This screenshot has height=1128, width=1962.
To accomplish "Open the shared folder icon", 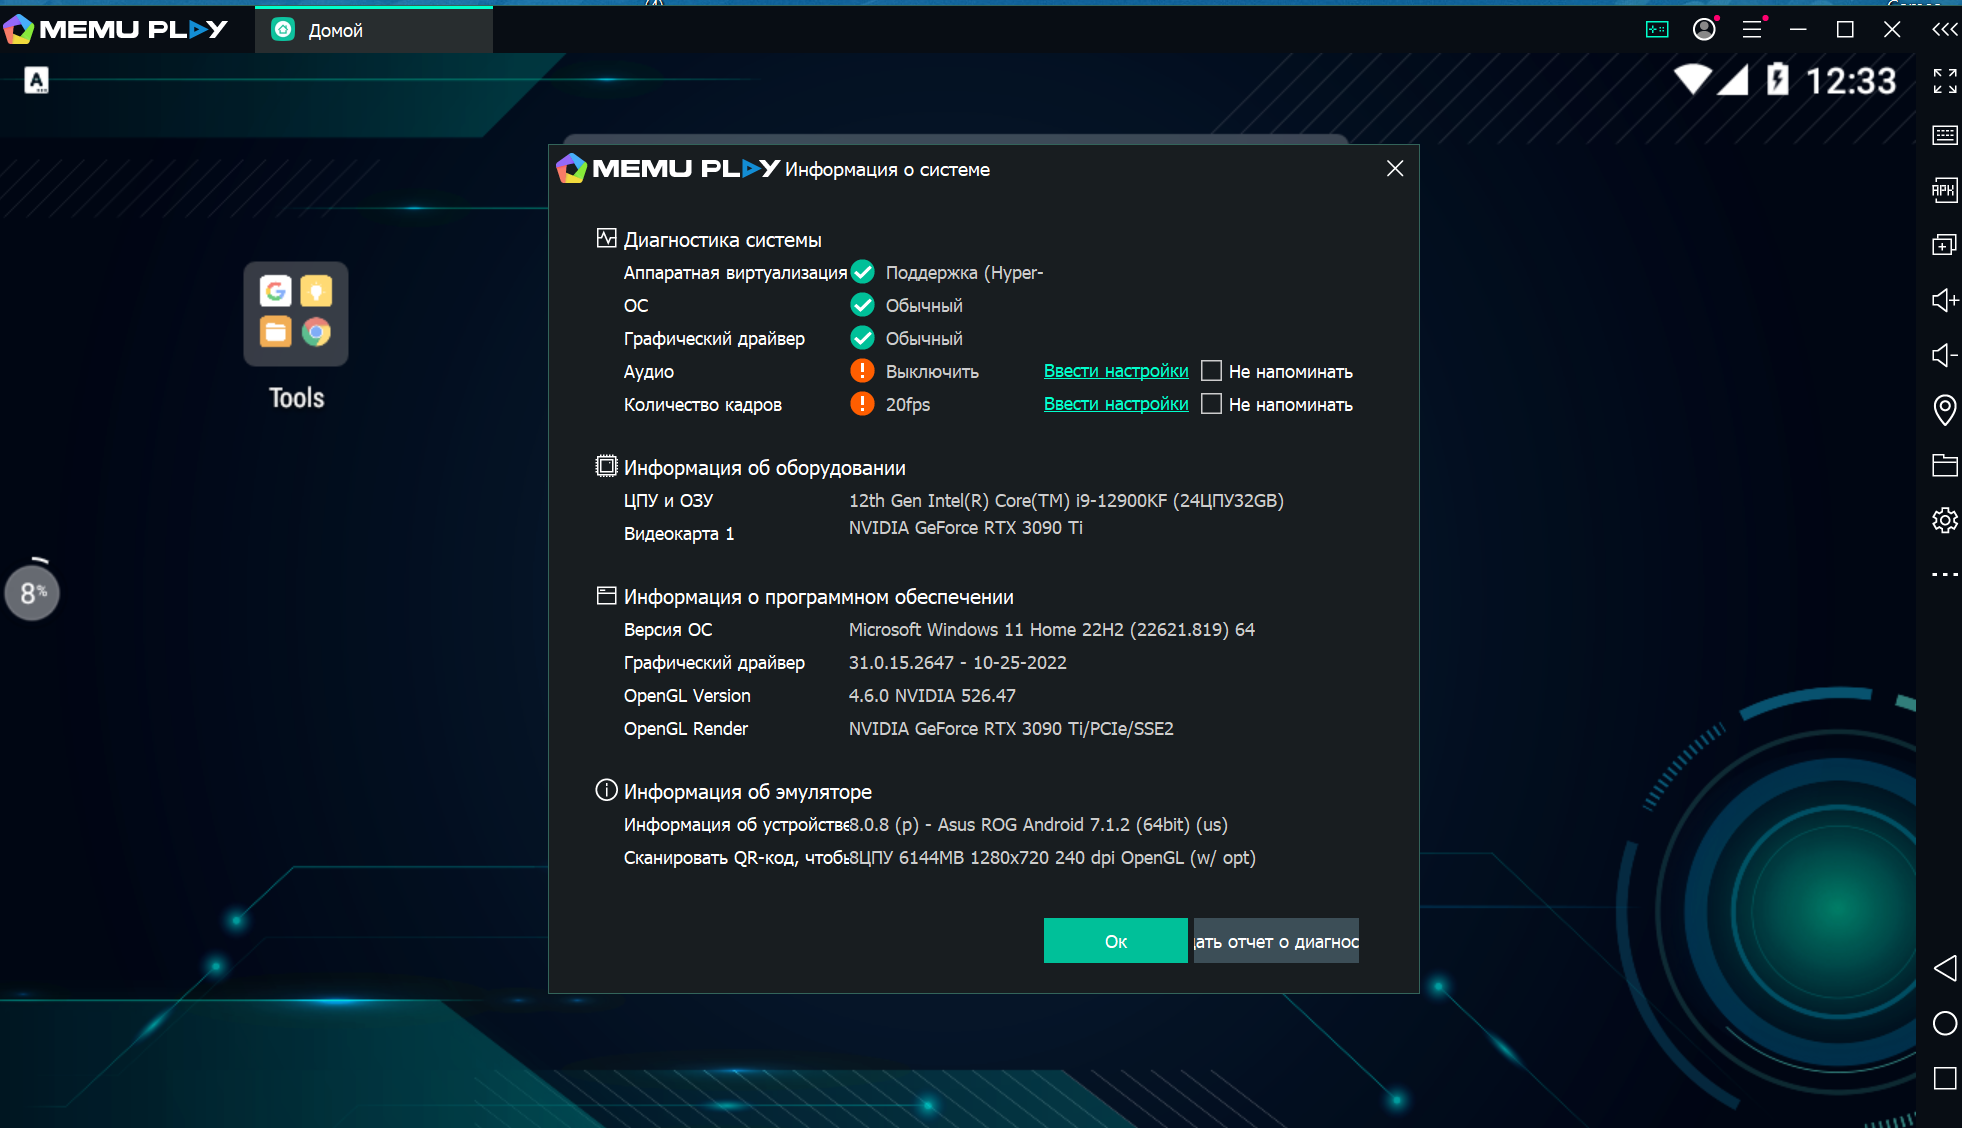I will coord(1945,465).
